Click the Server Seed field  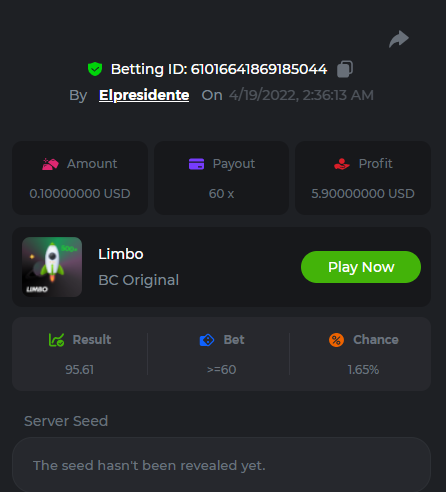coord(221,465)
